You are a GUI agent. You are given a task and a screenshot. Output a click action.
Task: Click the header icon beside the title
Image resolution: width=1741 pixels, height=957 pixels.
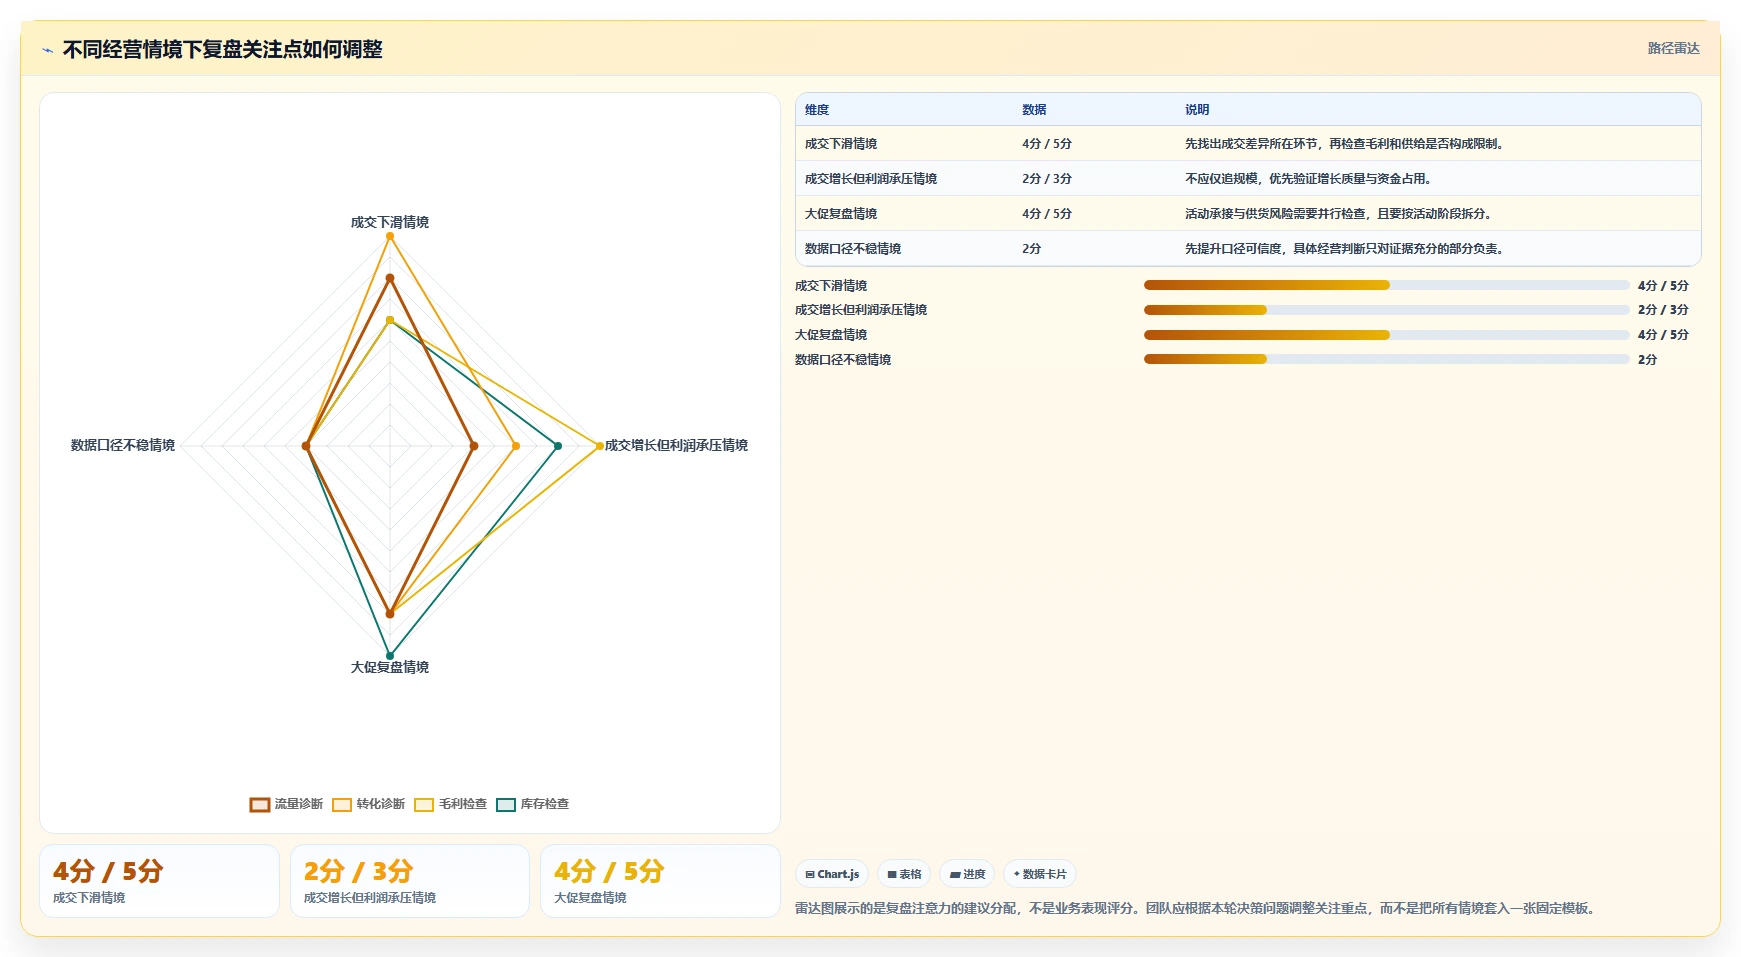(x=47, y=50)
